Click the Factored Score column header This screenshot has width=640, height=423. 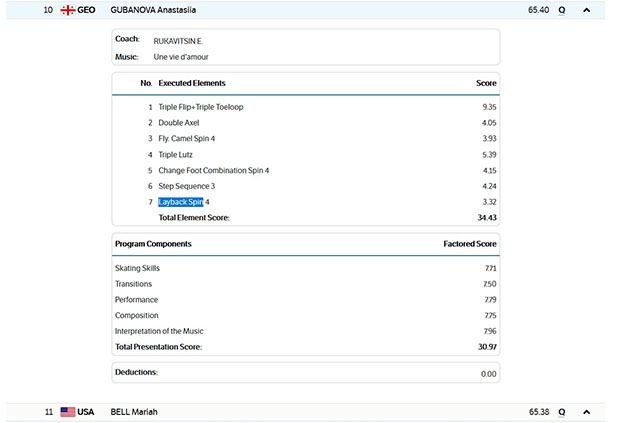click(469, 244)
